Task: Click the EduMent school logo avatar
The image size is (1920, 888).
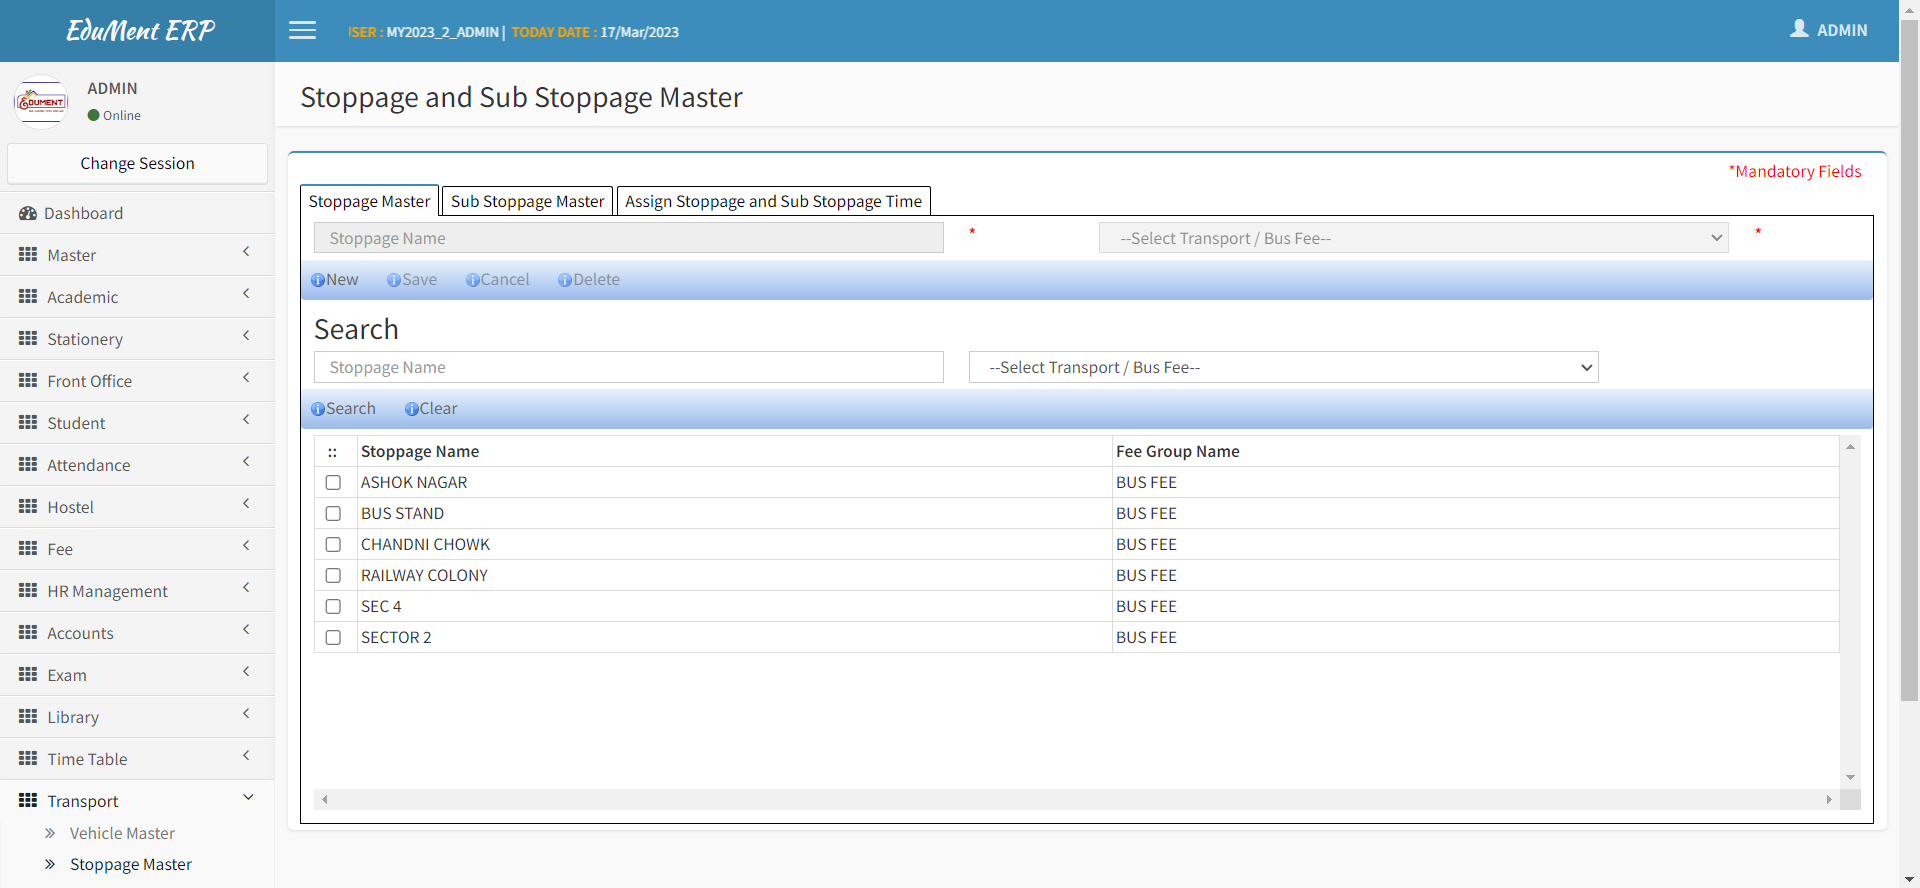Action: (x=40, y=102)
